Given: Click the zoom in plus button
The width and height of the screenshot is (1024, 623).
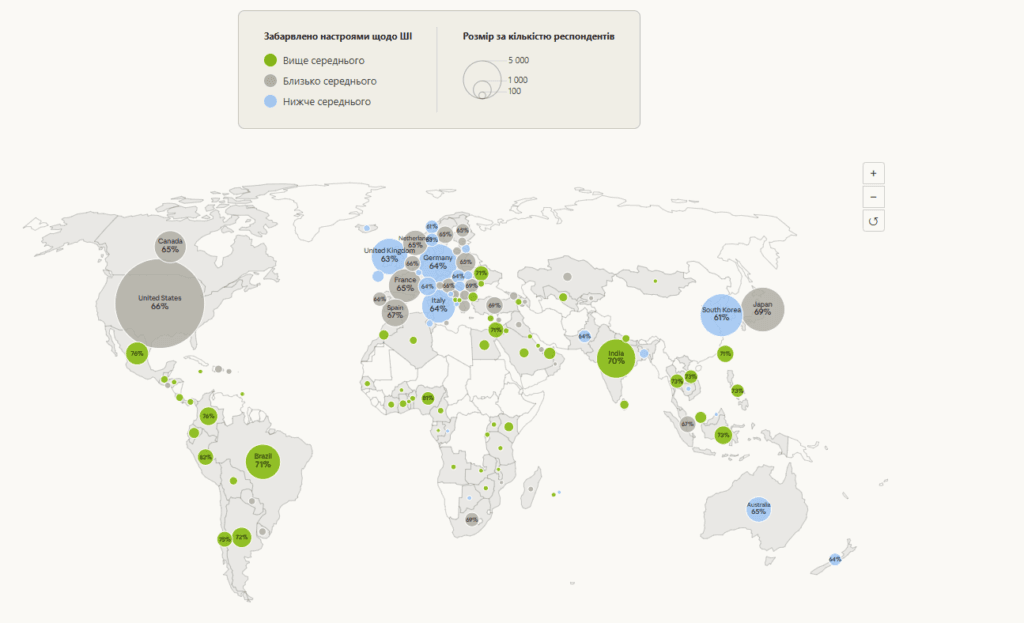Looking at the screenshot, I should point(873,172).
